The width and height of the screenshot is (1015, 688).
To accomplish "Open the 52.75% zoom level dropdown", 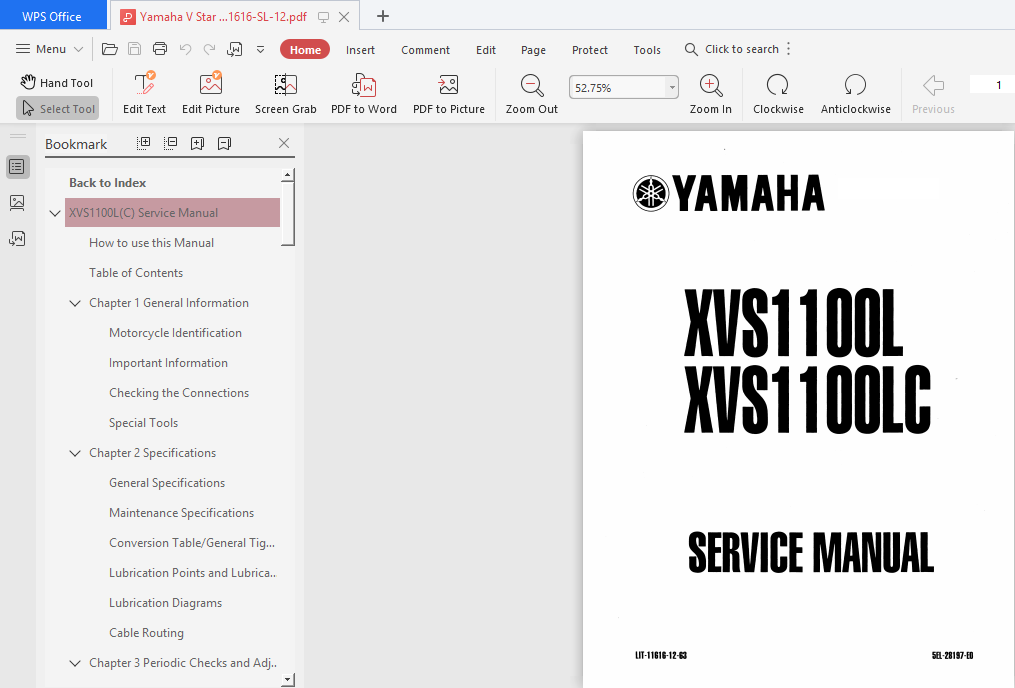I will [x=672, y=87].
